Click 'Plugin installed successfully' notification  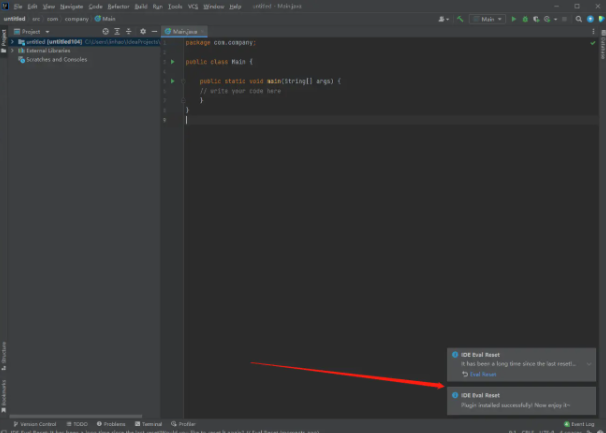click(x=521, y=401)
